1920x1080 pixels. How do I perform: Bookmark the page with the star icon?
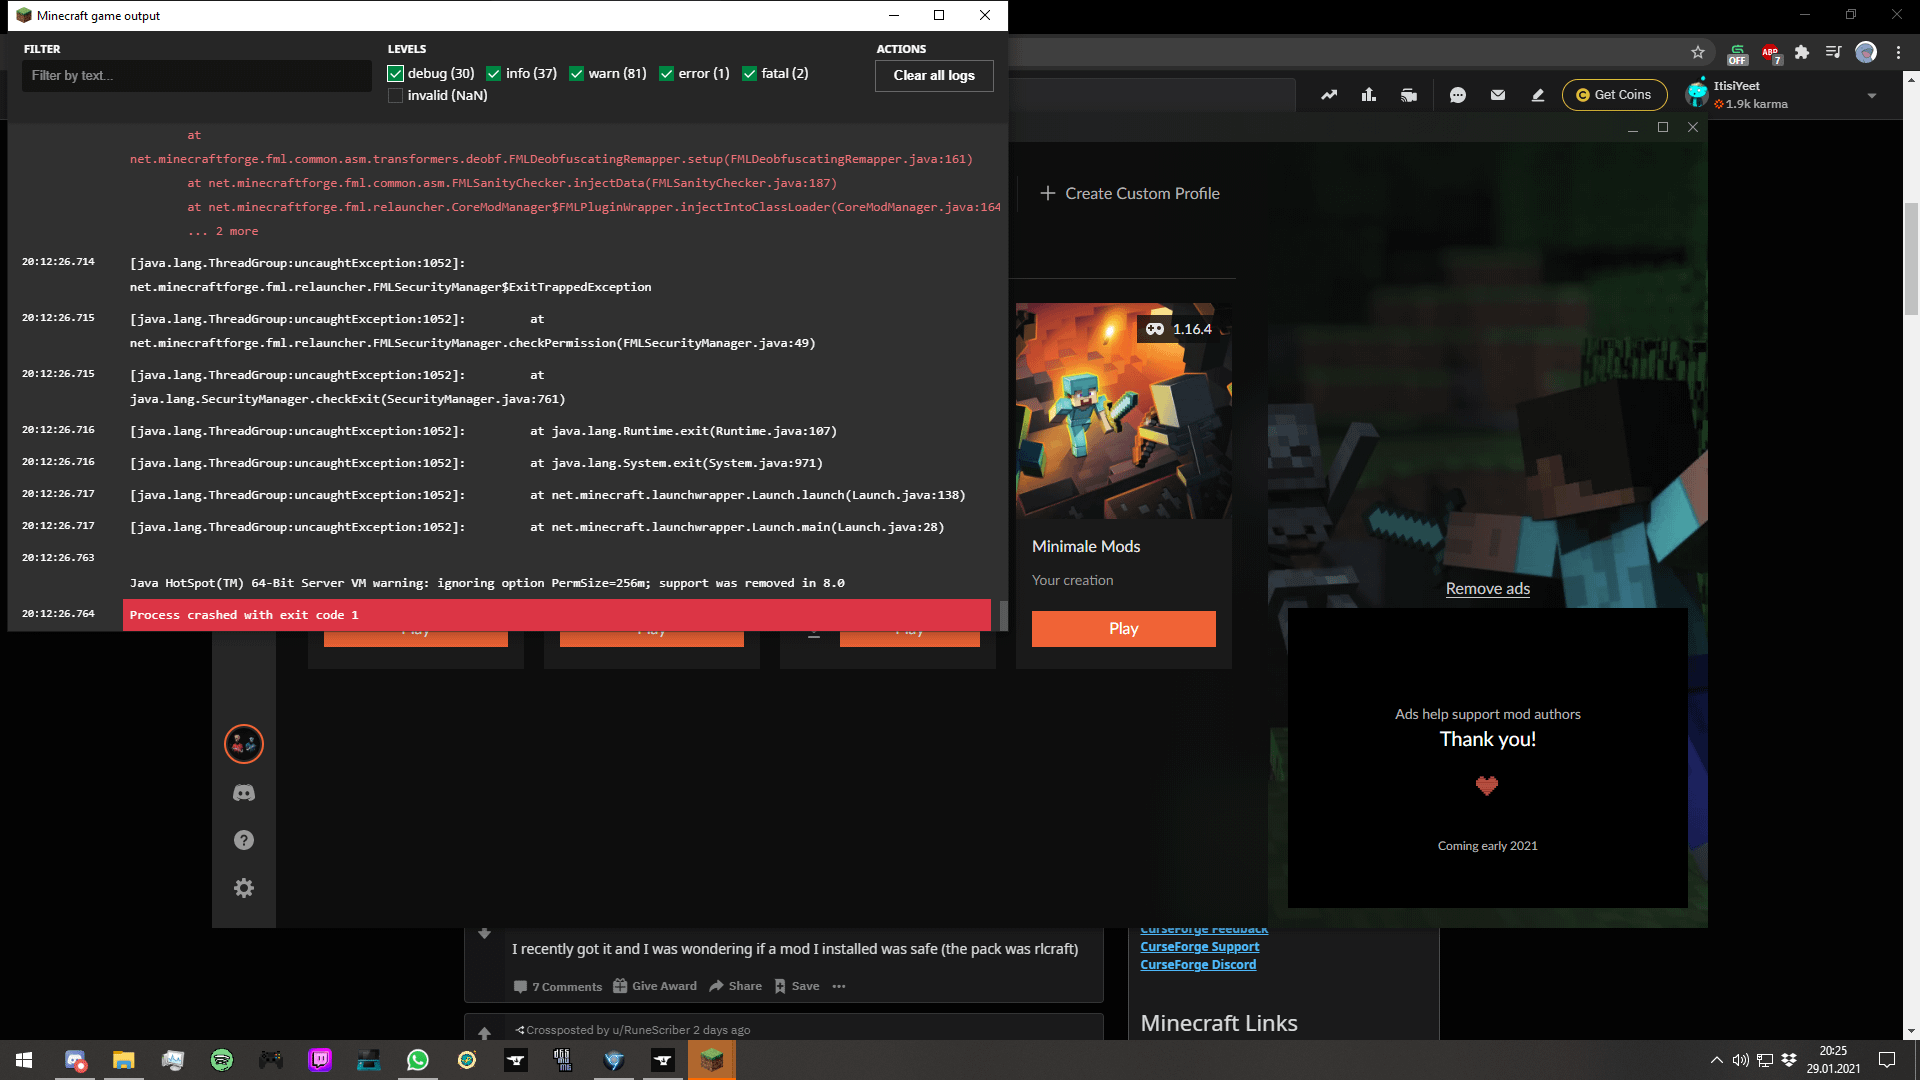(1698, 52)
